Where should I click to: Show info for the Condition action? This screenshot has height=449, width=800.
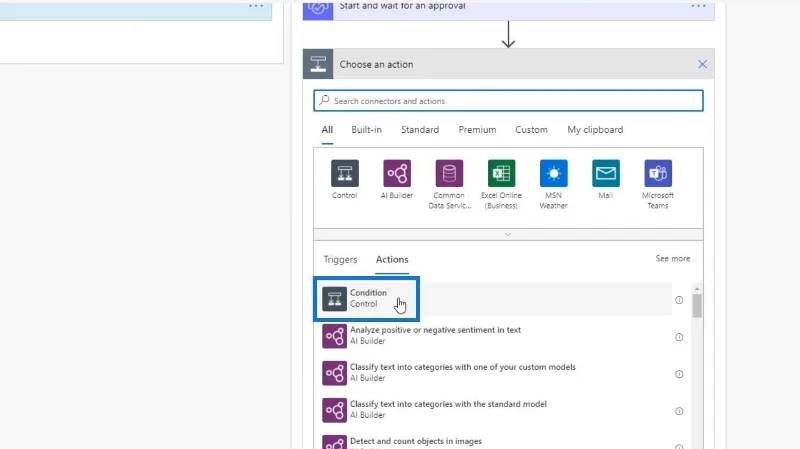click(x=679, y=300)
